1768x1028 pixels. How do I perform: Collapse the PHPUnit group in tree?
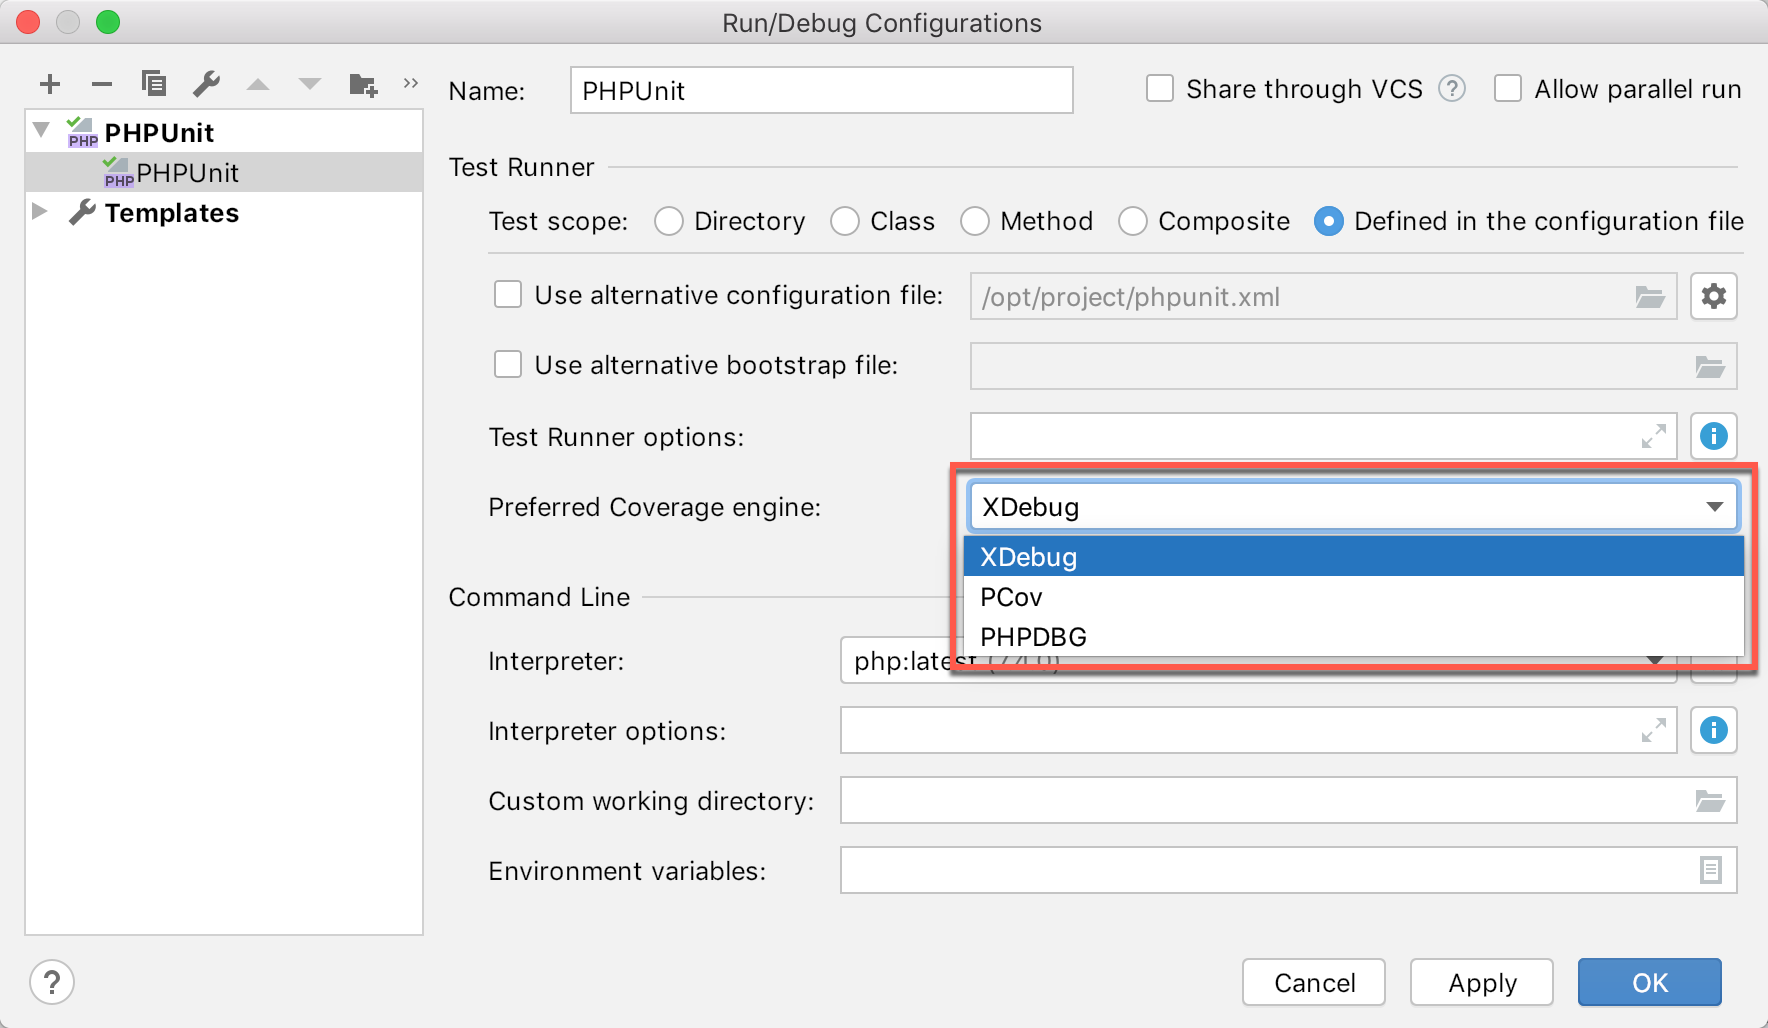[x=41, y=130]
